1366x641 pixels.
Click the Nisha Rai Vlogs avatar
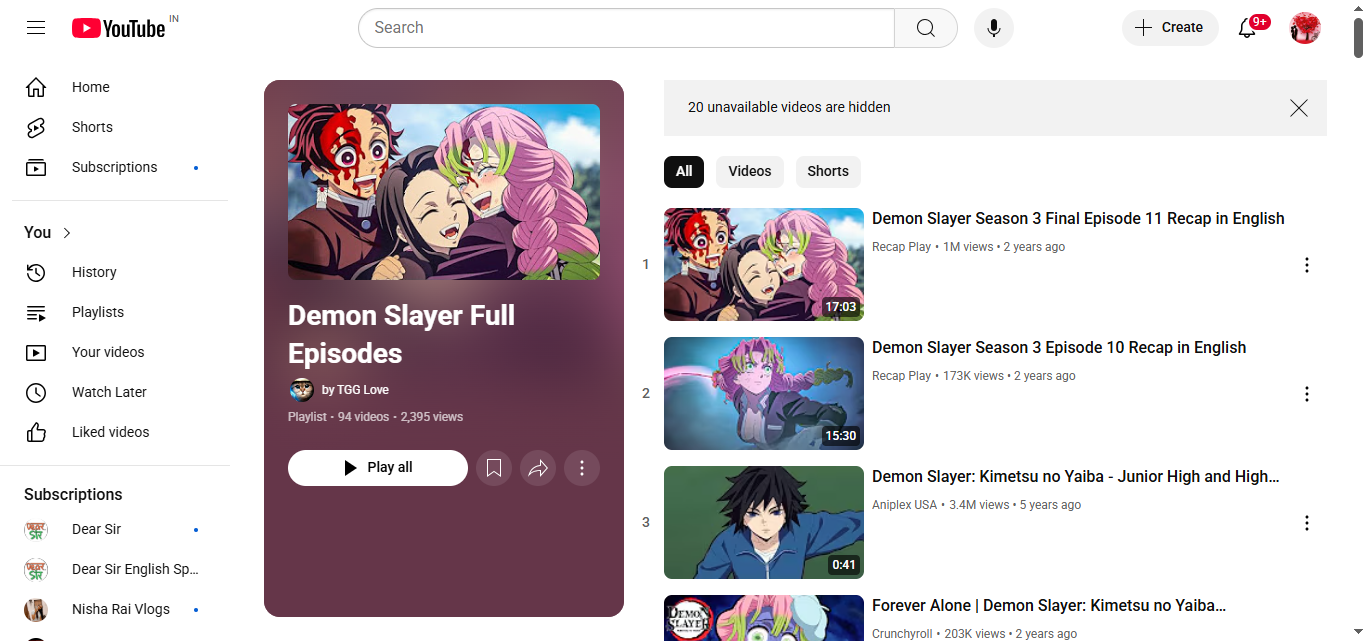(36, 609)
